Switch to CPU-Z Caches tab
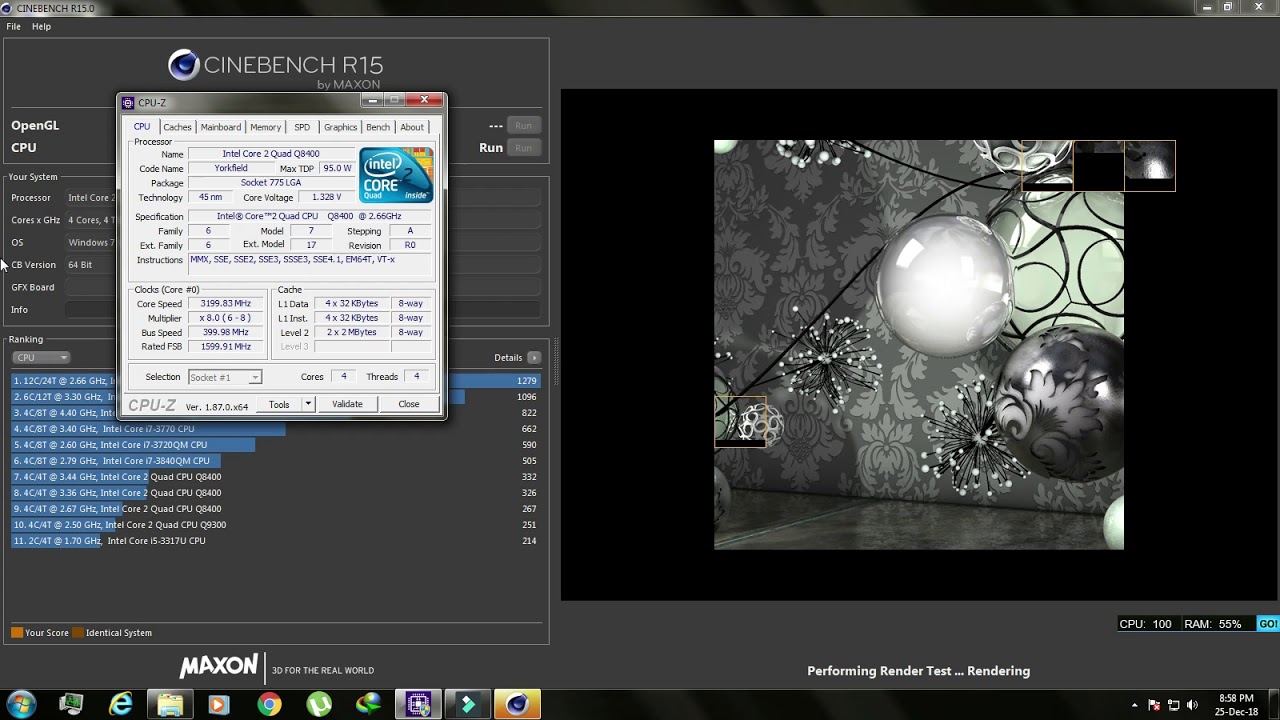This screenshot has width=1280, height=720. pyautogui.click(x=177, y=127)
